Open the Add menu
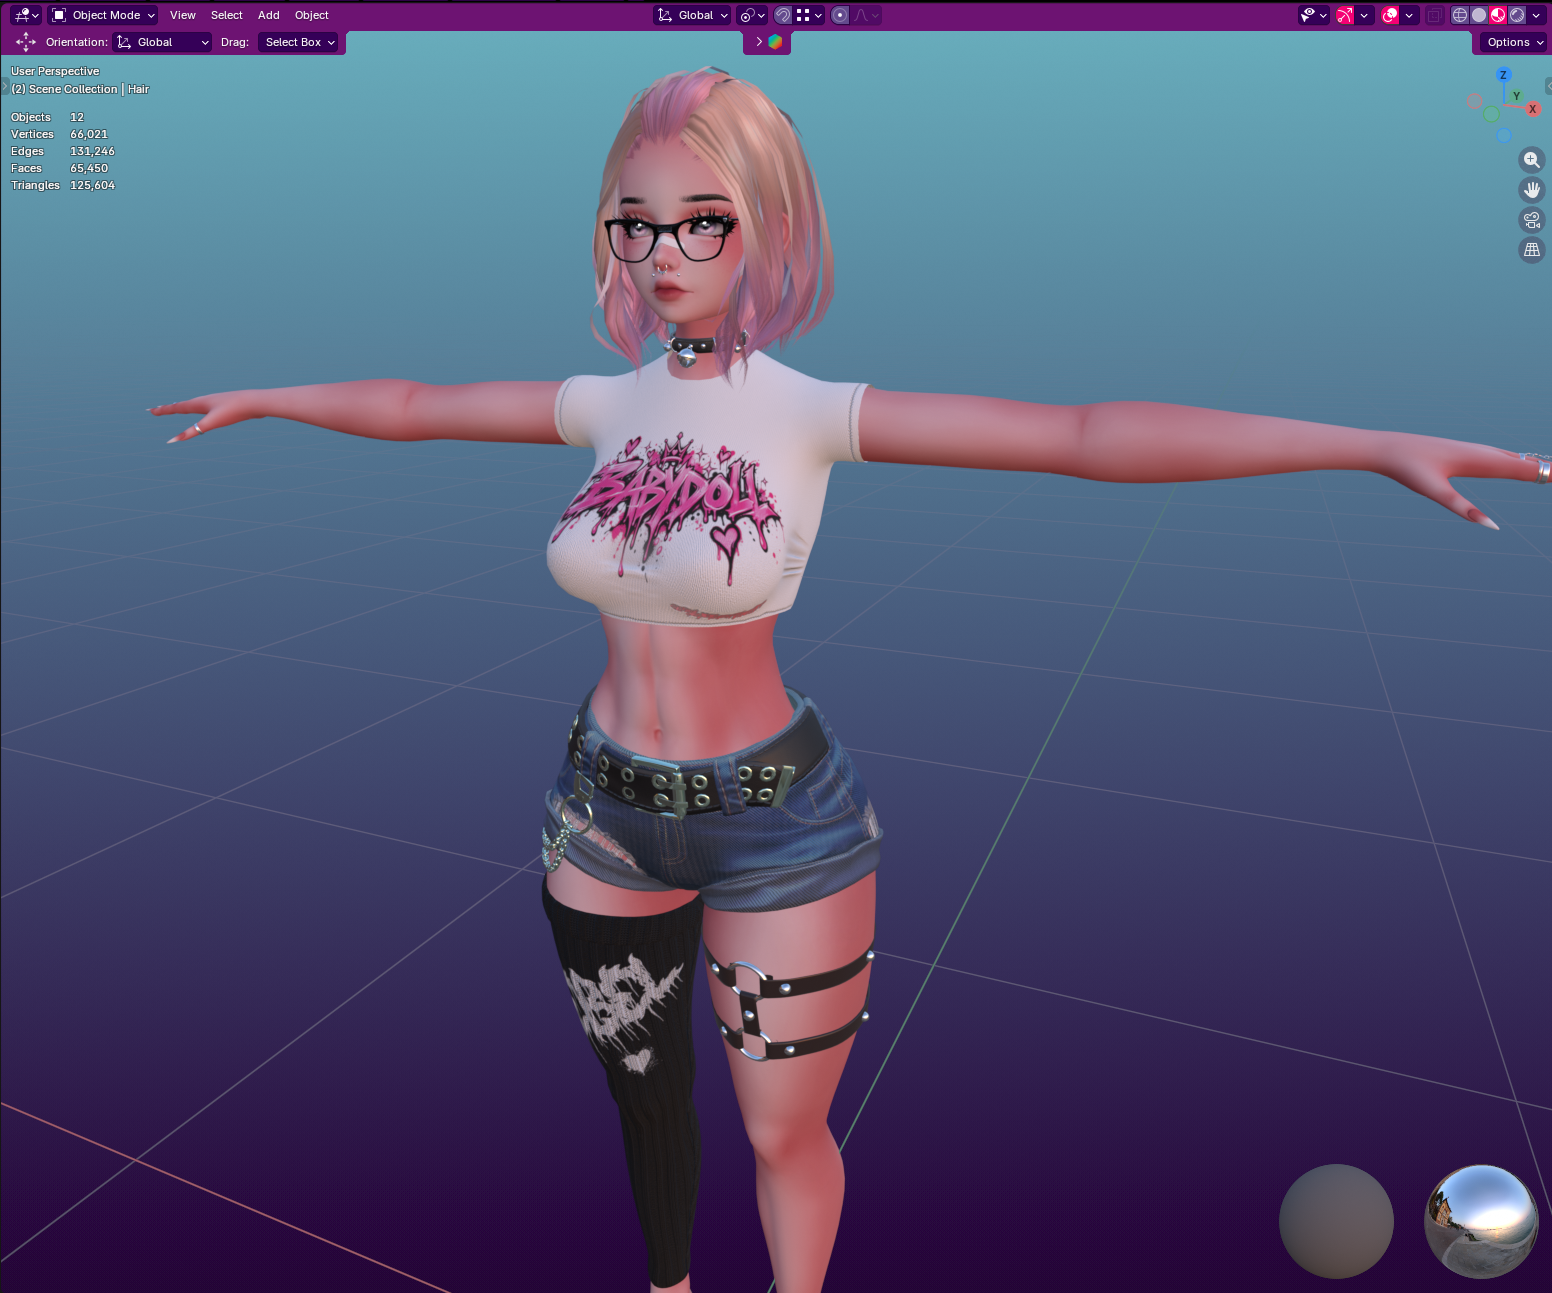Image resolution: width=1552 pixels, height=1293 pixels. (x=269, y=15)
